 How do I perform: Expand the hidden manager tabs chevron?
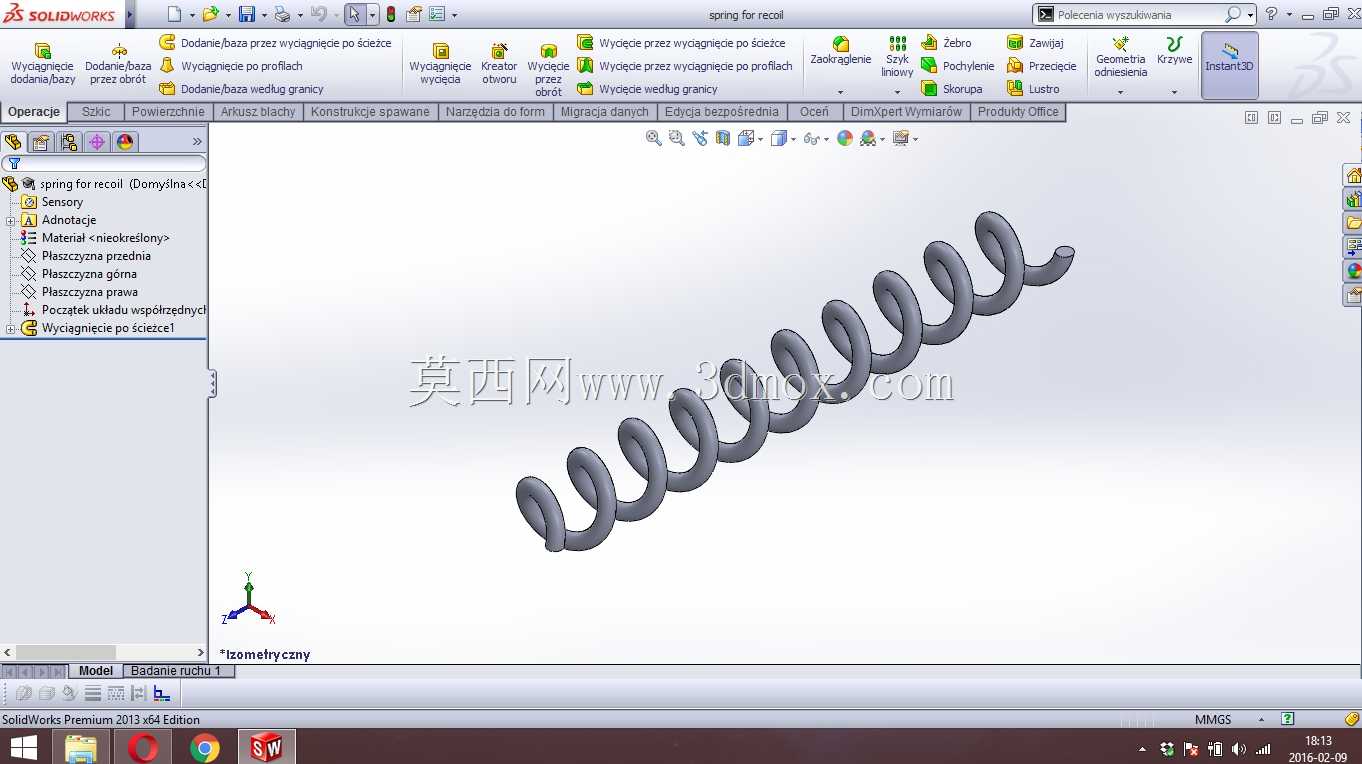click(x=197, y=142)
